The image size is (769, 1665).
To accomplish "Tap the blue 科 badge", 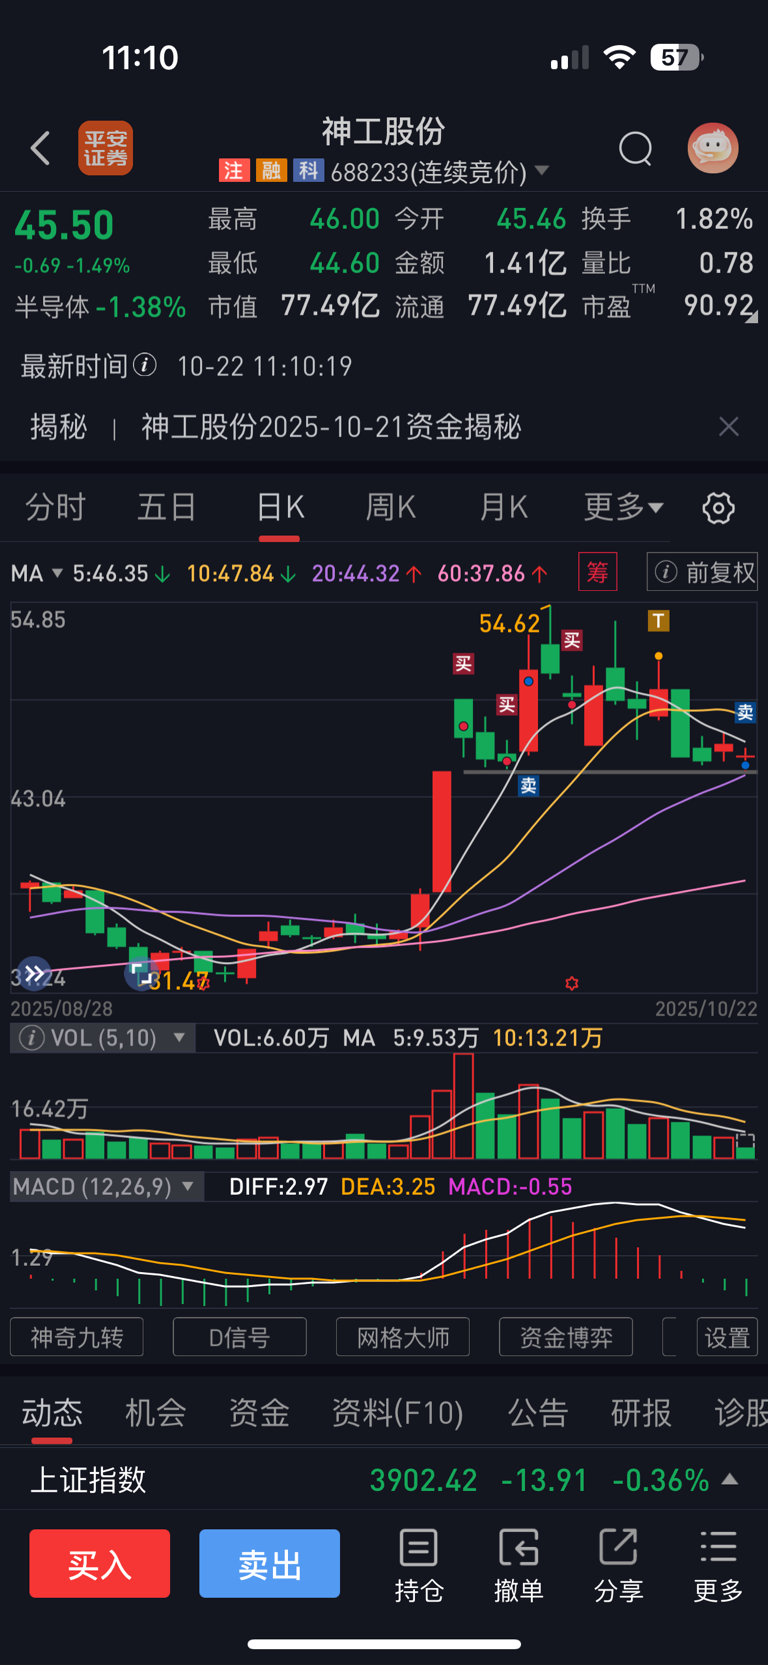I will (x=308, y=171).
